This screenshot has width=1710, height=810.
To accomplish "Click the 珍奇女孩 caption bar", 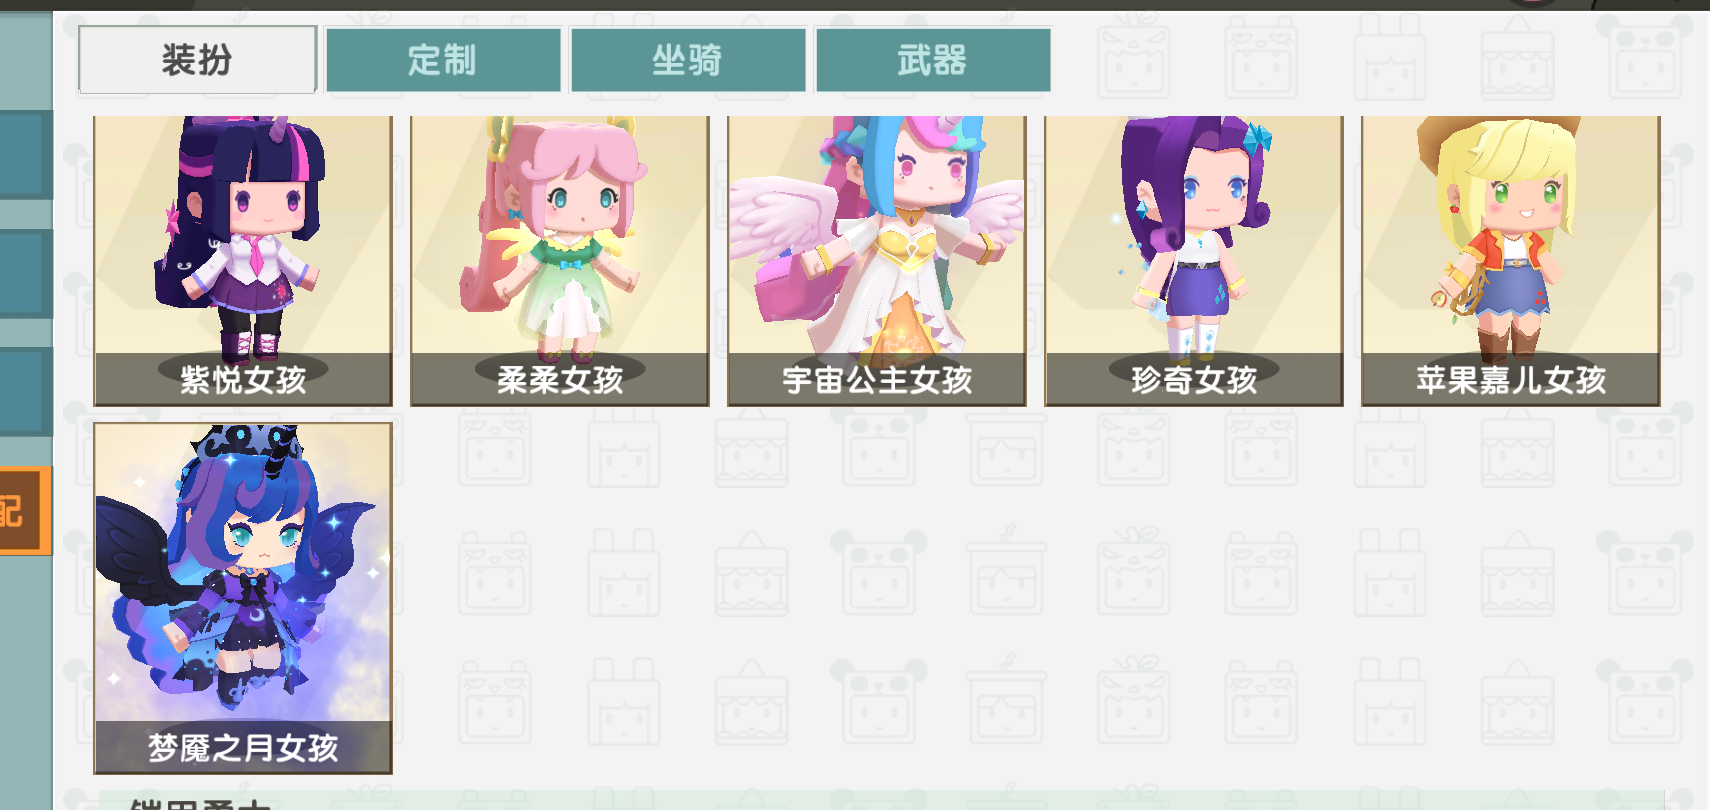I will click(x=1194, y=379).
